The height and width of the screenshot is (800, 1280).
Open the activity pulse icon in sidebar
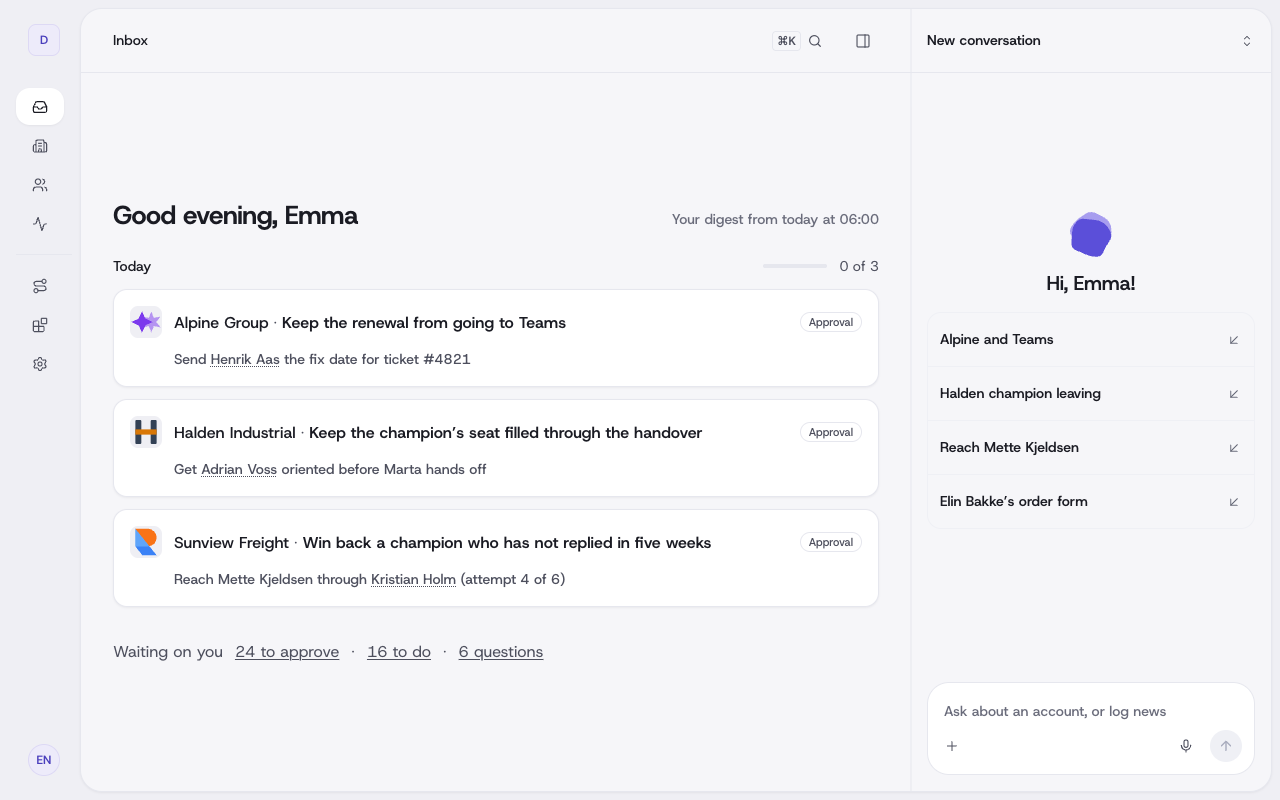pyautogui.click(x=40, y=224)
